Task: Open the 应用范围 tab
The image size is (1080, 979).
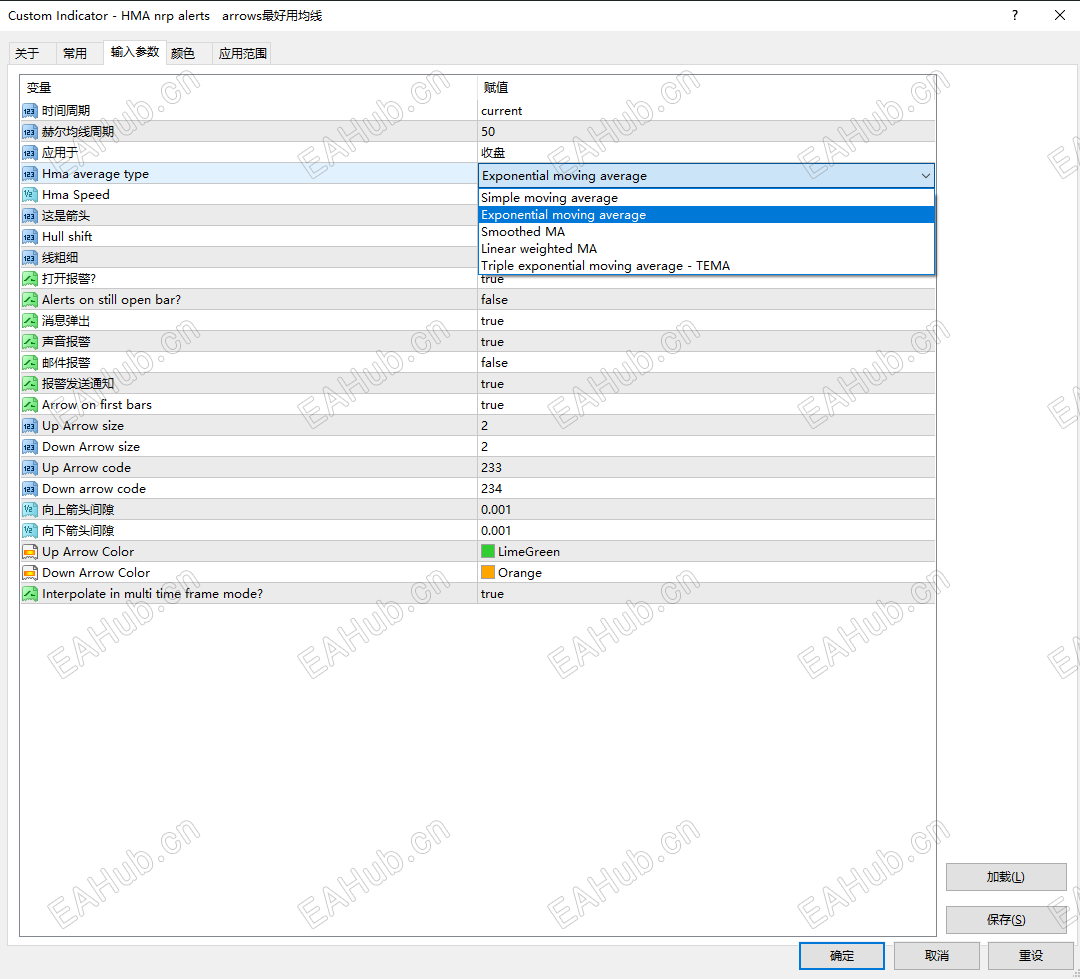Action: pyautogui.click(x=242, y=53)
